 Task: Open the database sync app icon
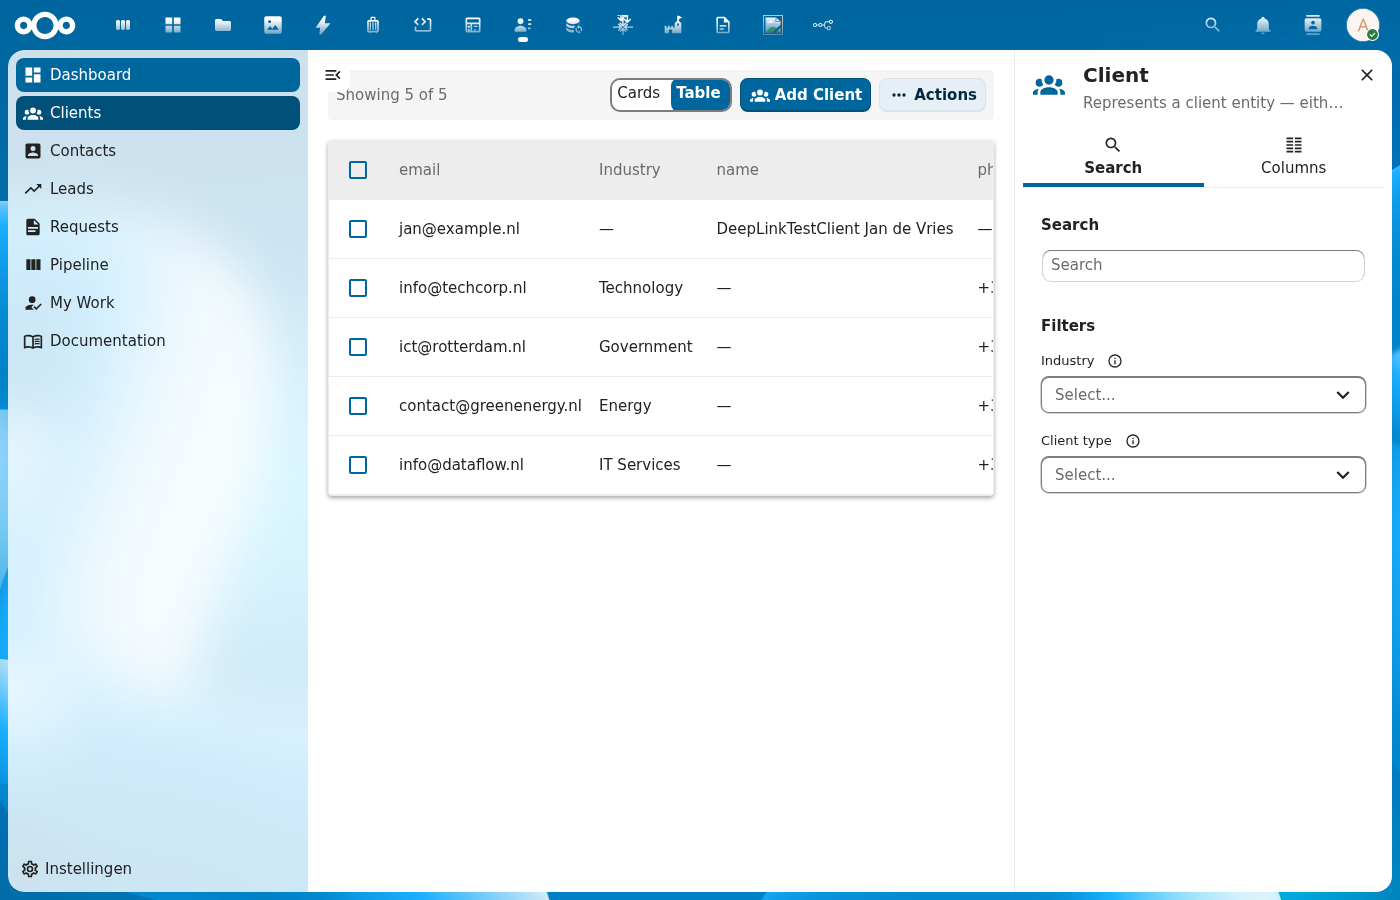click(573, 25)
